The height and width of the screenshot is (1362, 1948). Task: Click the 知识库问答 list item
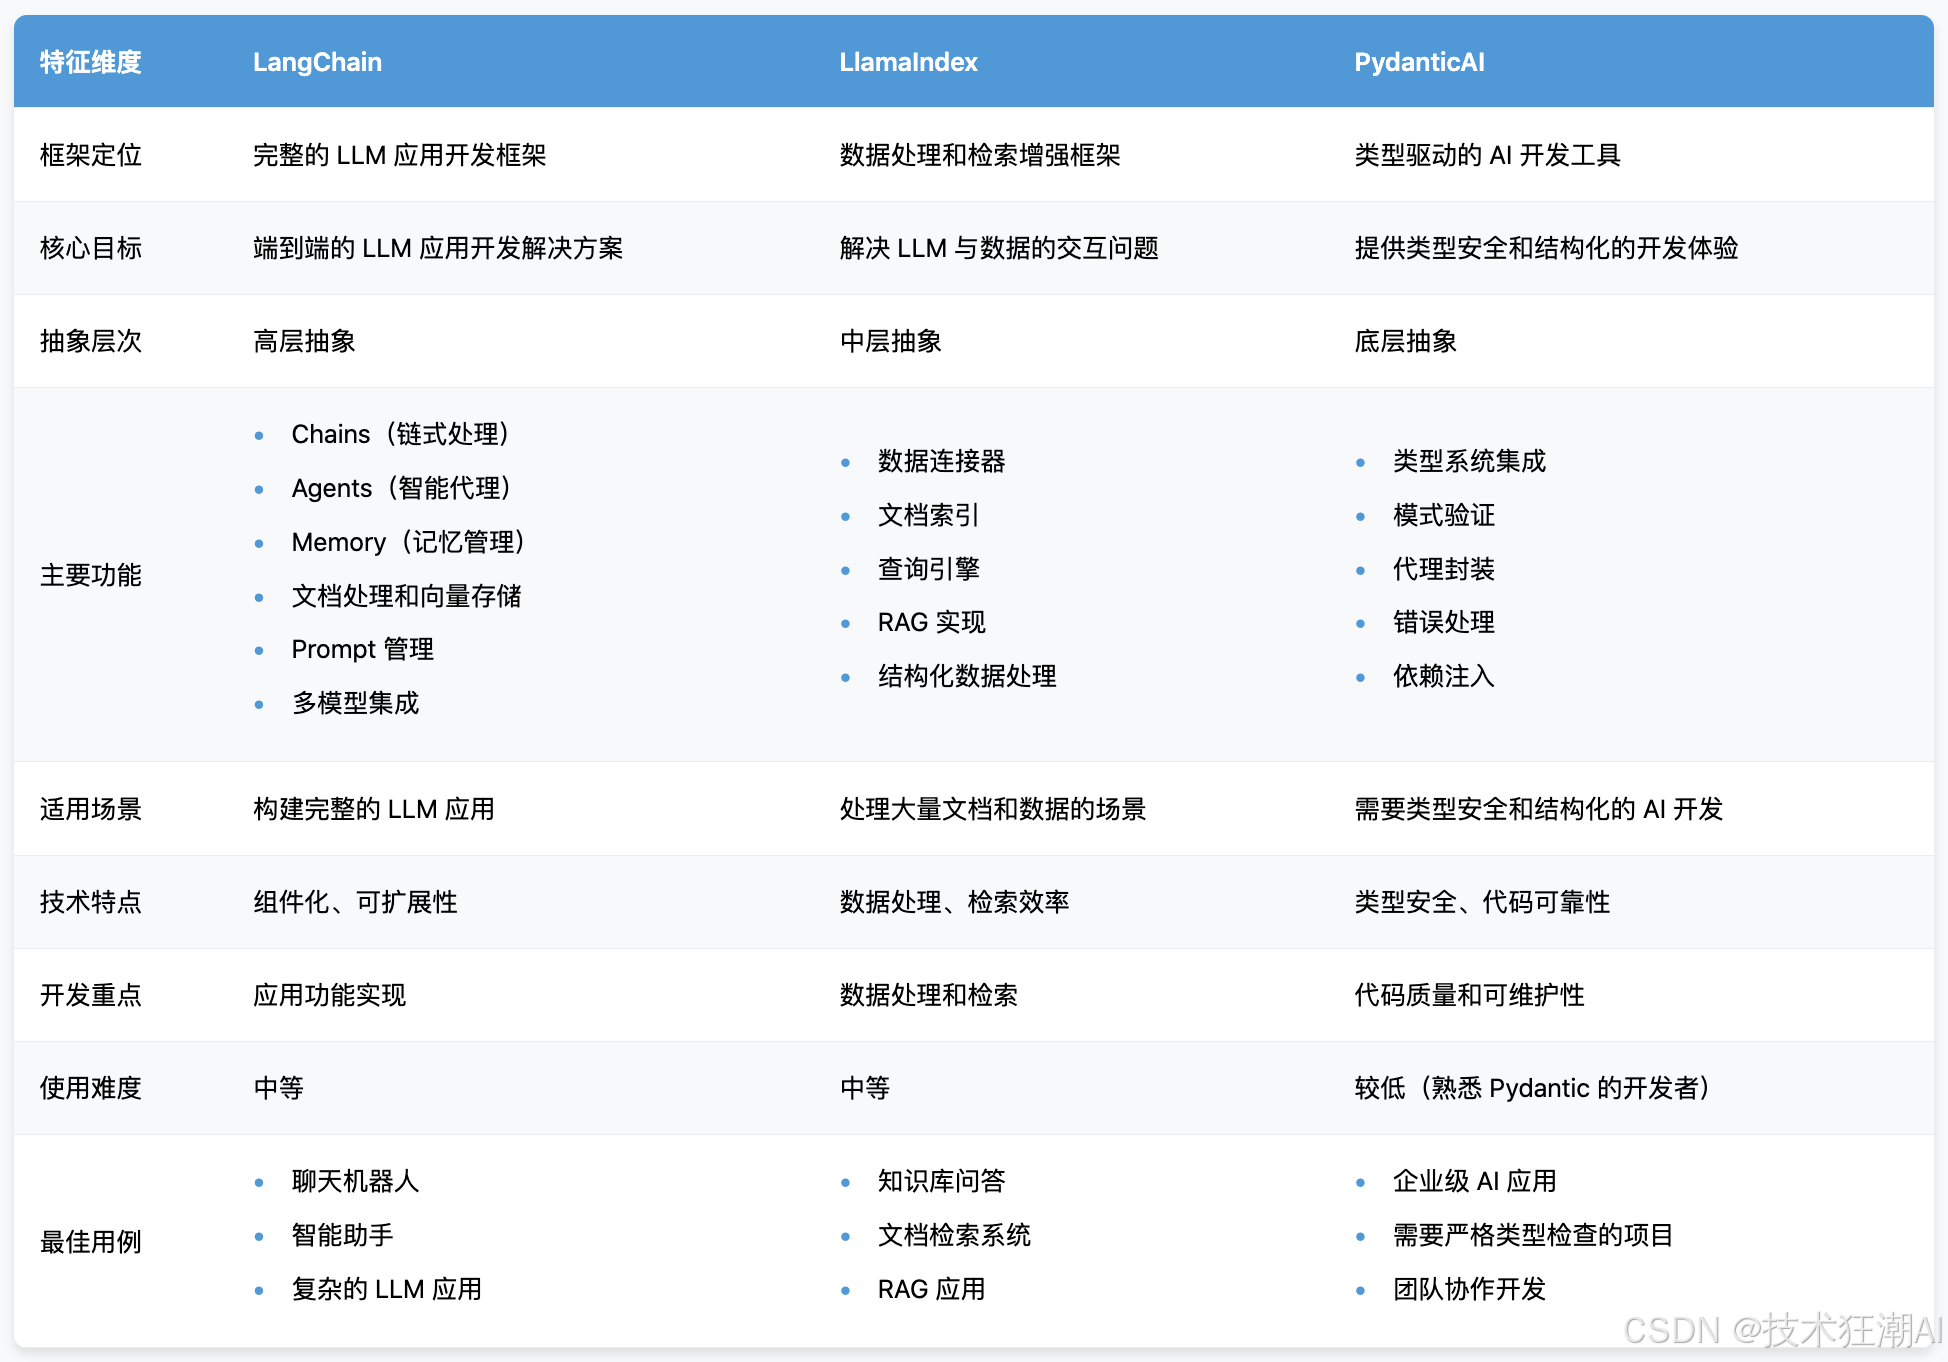click(941, 1181)
